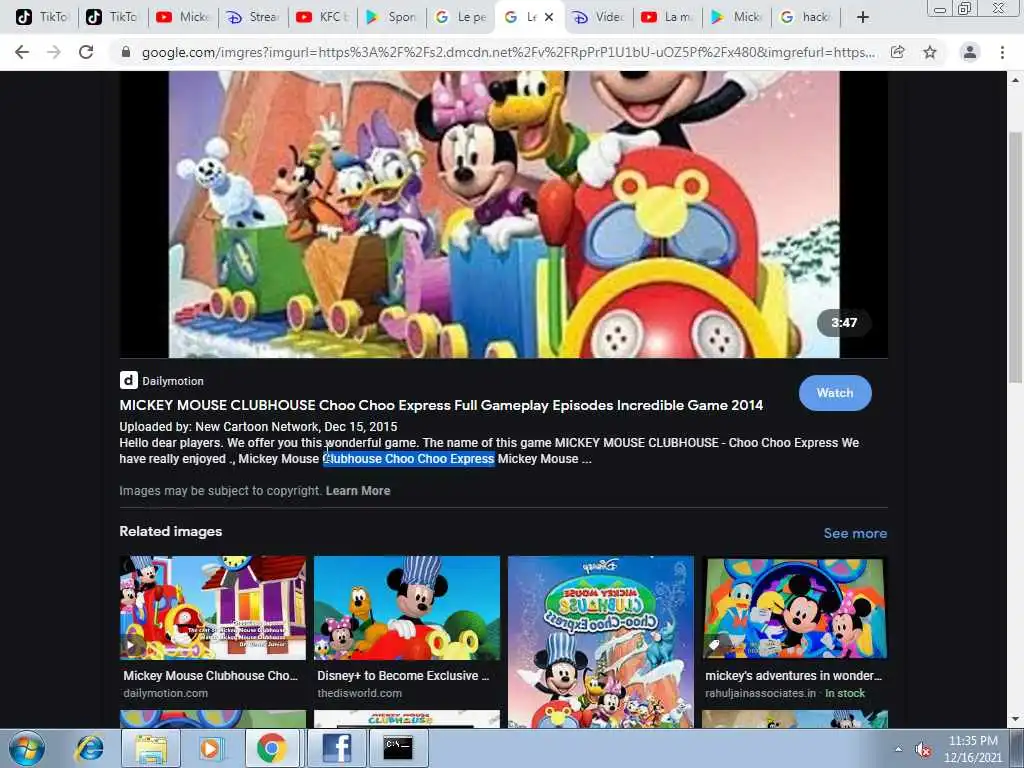Bookmark this page with the star icon
The height and width of the screenshot is (768, 1024).
[x=930, y=52]
